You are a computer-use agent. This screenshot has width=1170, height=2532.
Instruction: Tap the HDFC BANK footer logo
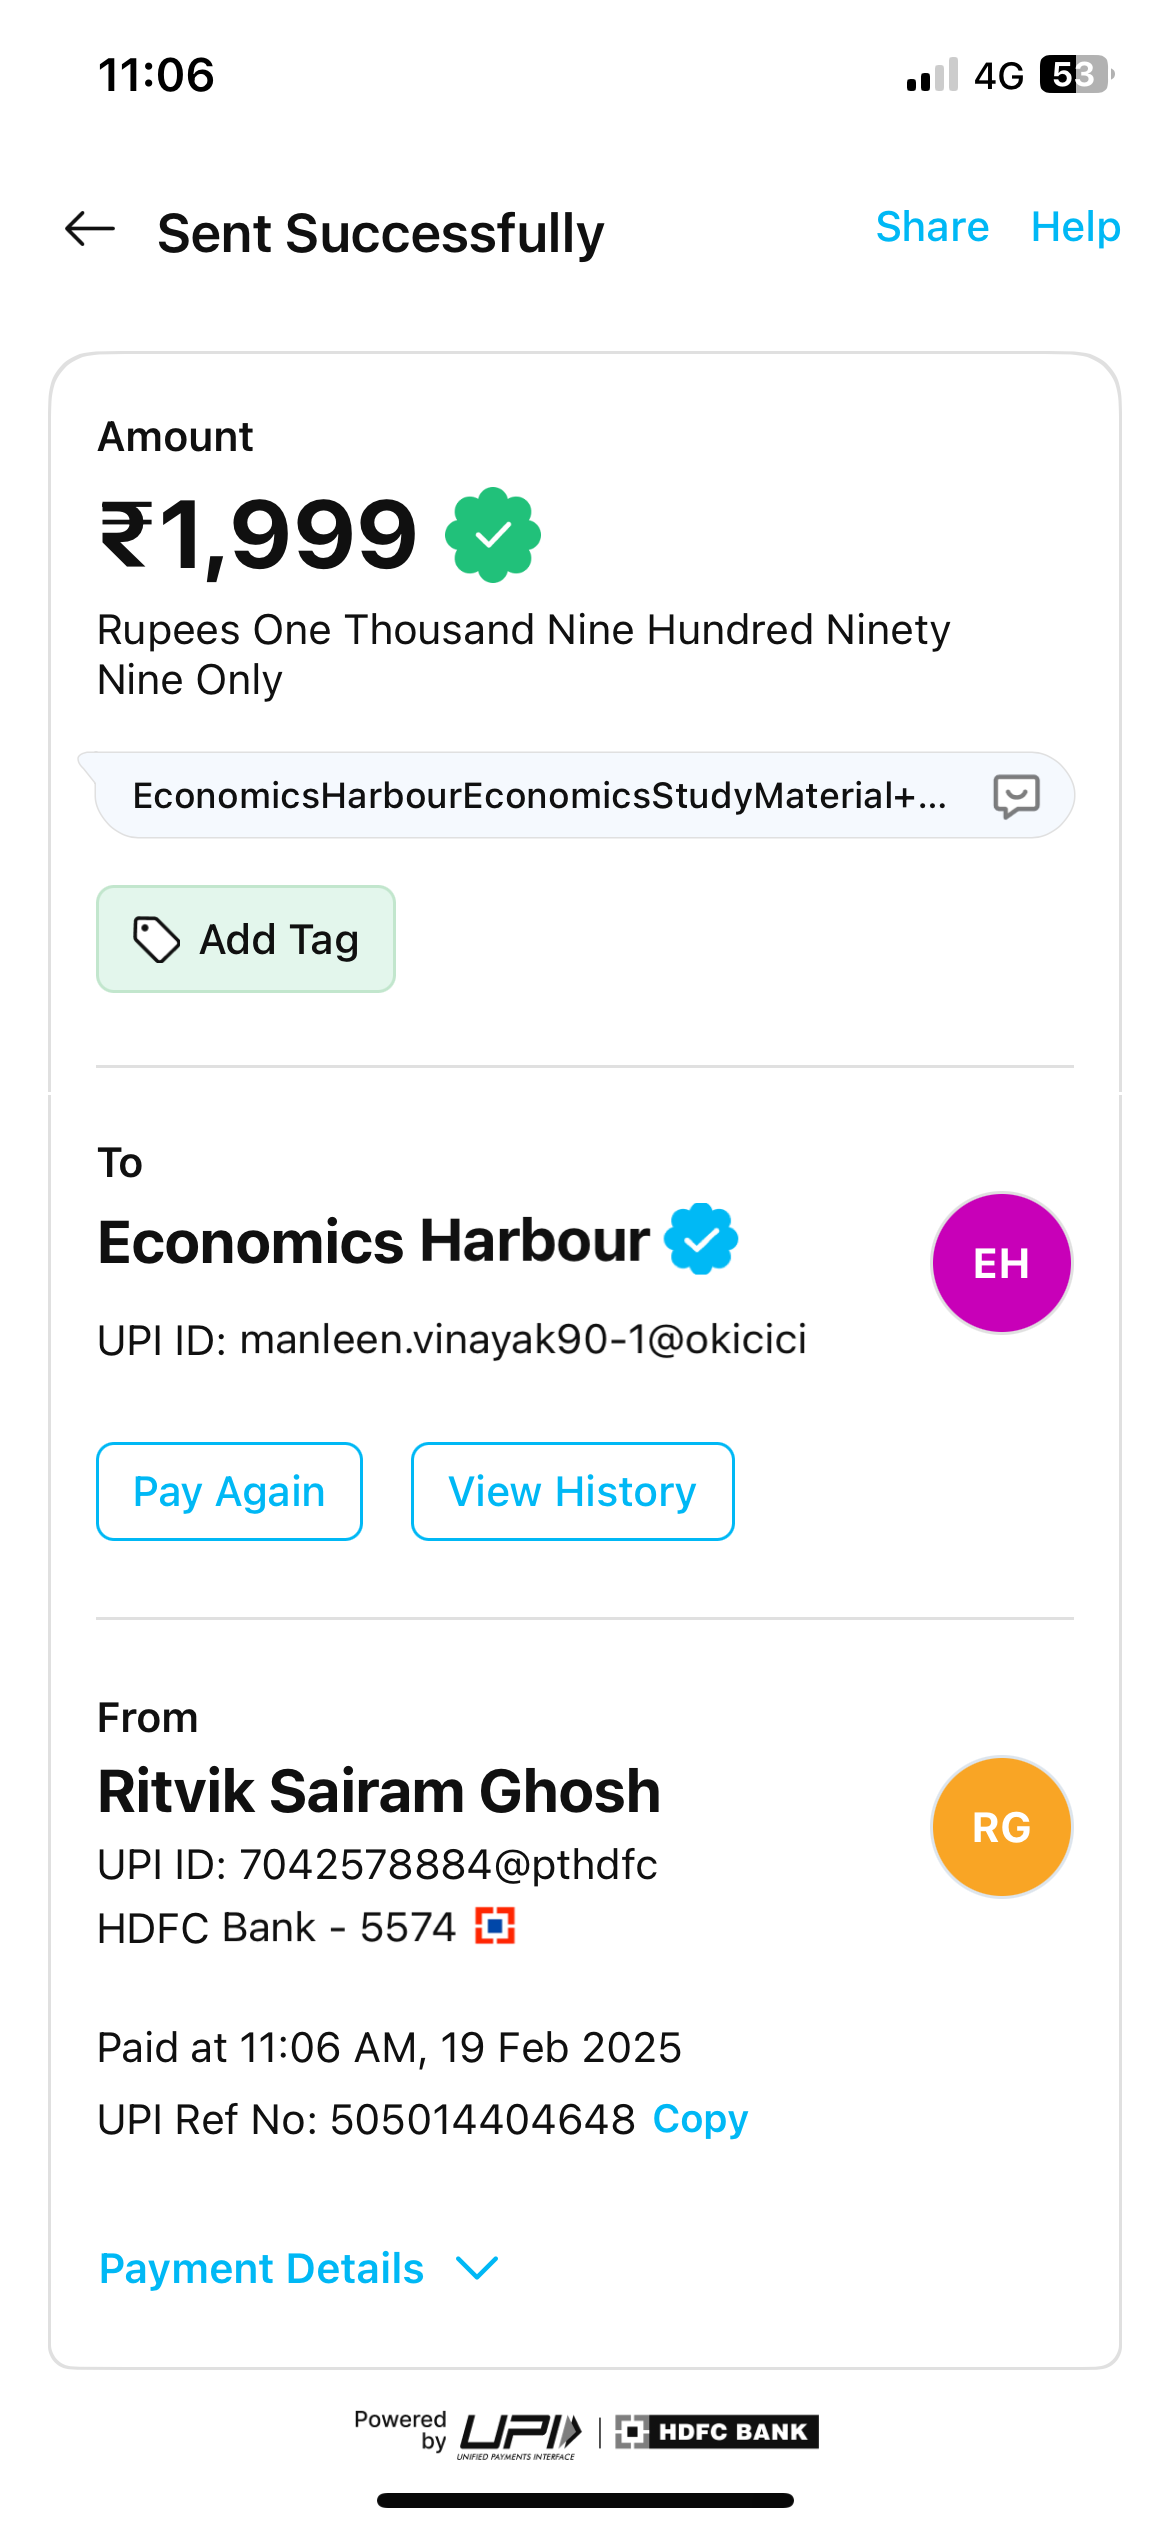pyautogui.click(x=717, y=2431)
